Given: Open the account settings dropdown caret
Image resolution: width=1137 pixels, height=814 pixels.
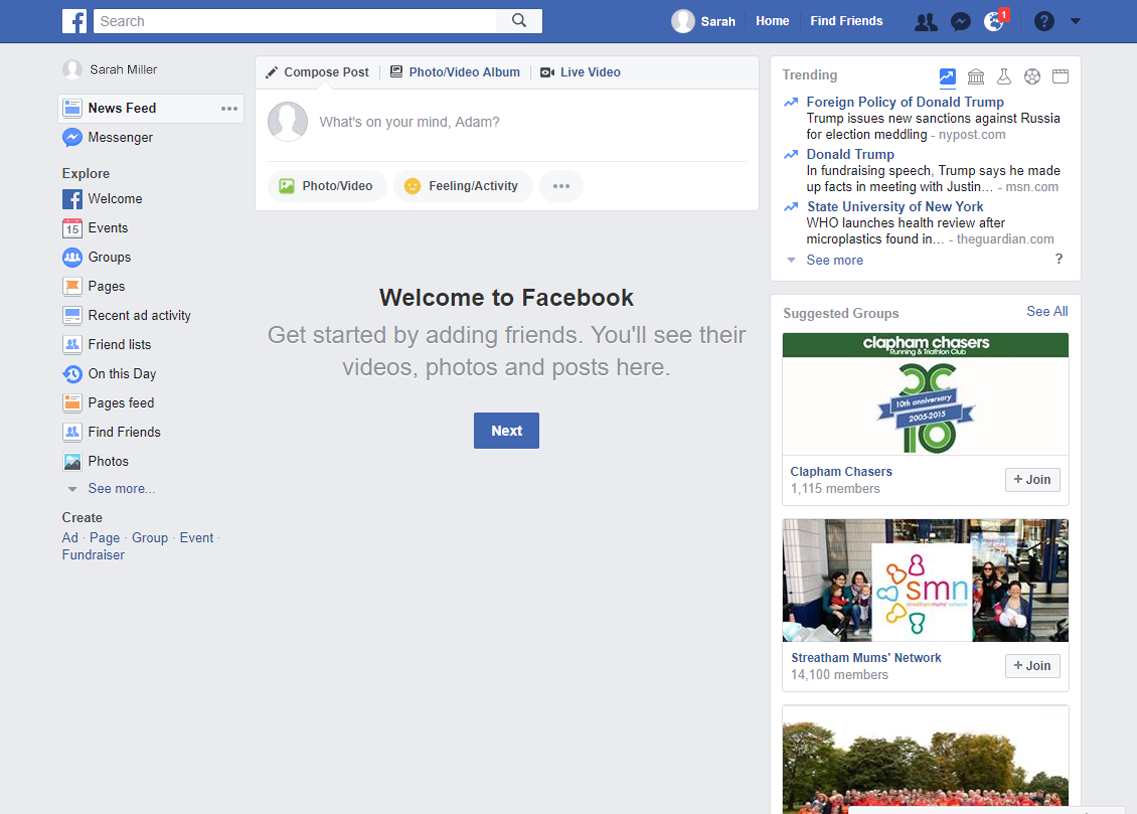Looking at the screenshot, I should click(1075, 21).
